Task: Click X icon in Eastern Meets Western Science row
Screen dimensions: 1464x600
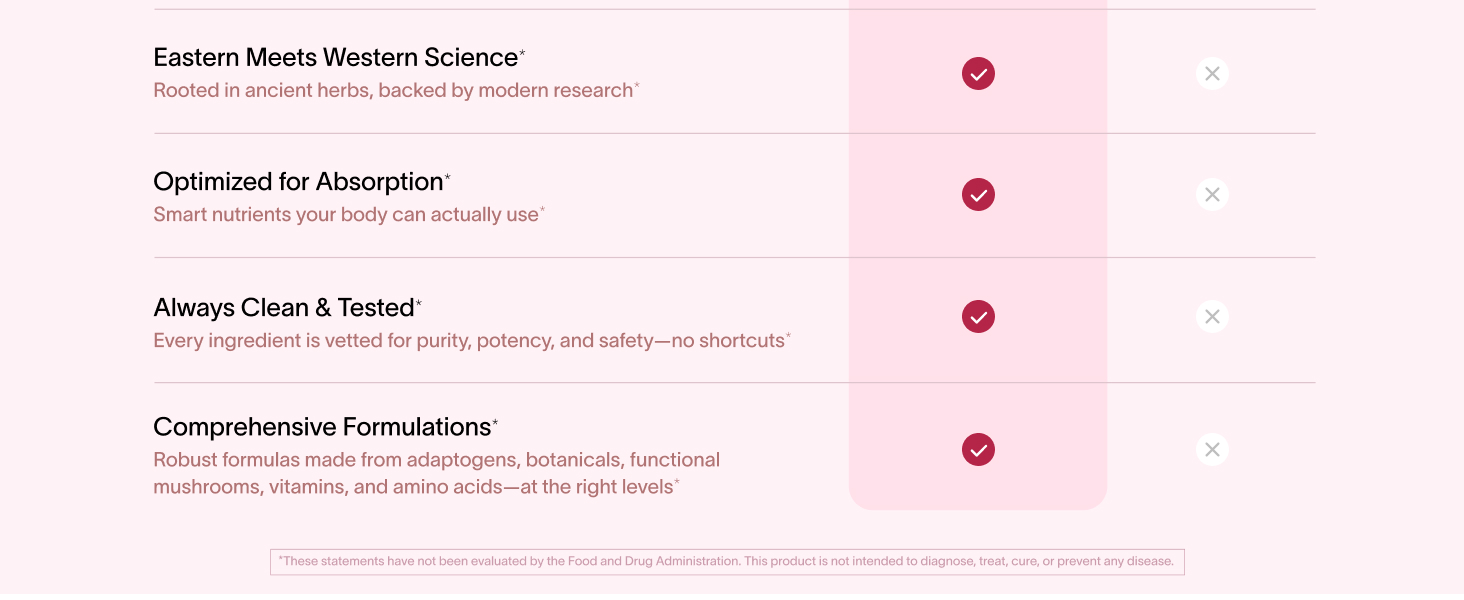Action: tap(1212, 74)
